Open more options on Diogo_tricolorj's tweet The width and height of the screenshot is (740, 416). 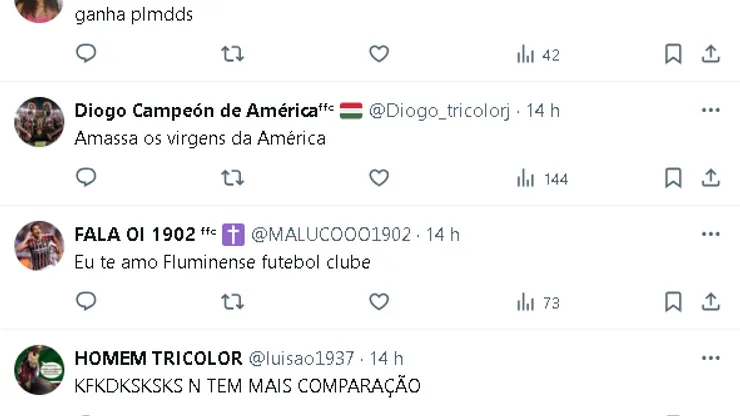click(x=710, y=110)
